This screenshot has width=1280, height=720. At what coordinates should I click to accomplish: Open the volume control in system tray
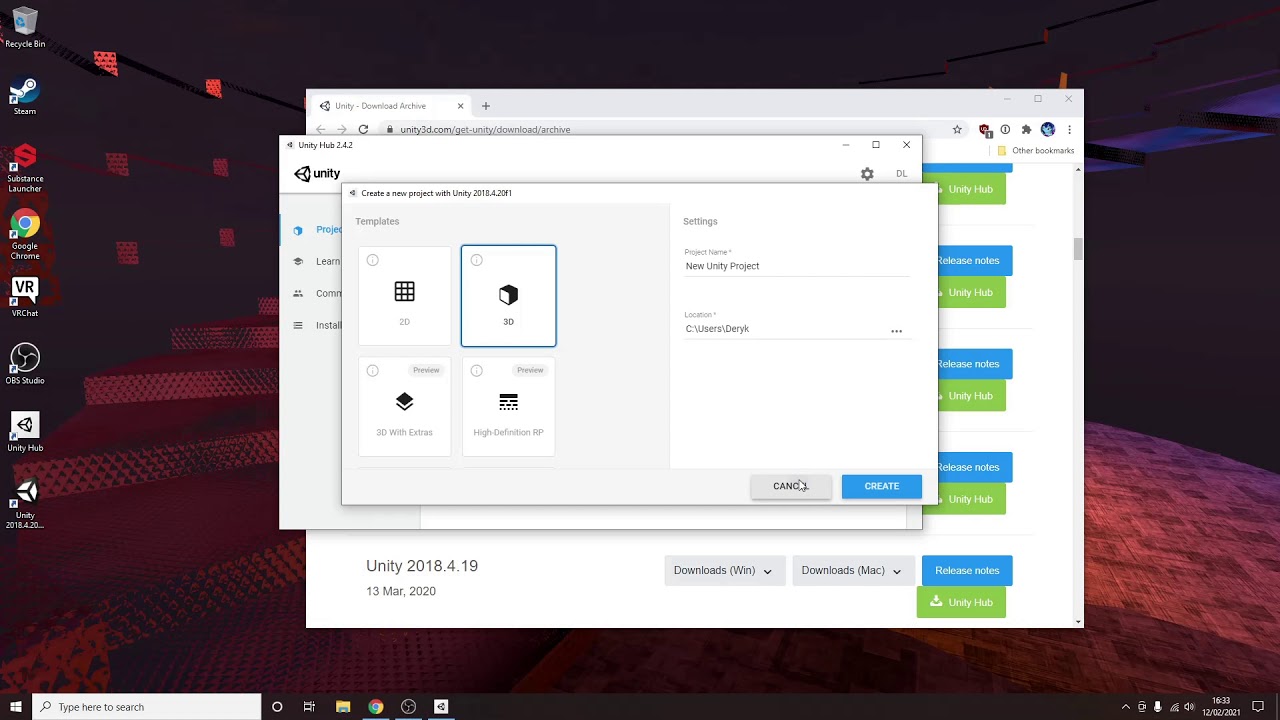click(1190, 707)
